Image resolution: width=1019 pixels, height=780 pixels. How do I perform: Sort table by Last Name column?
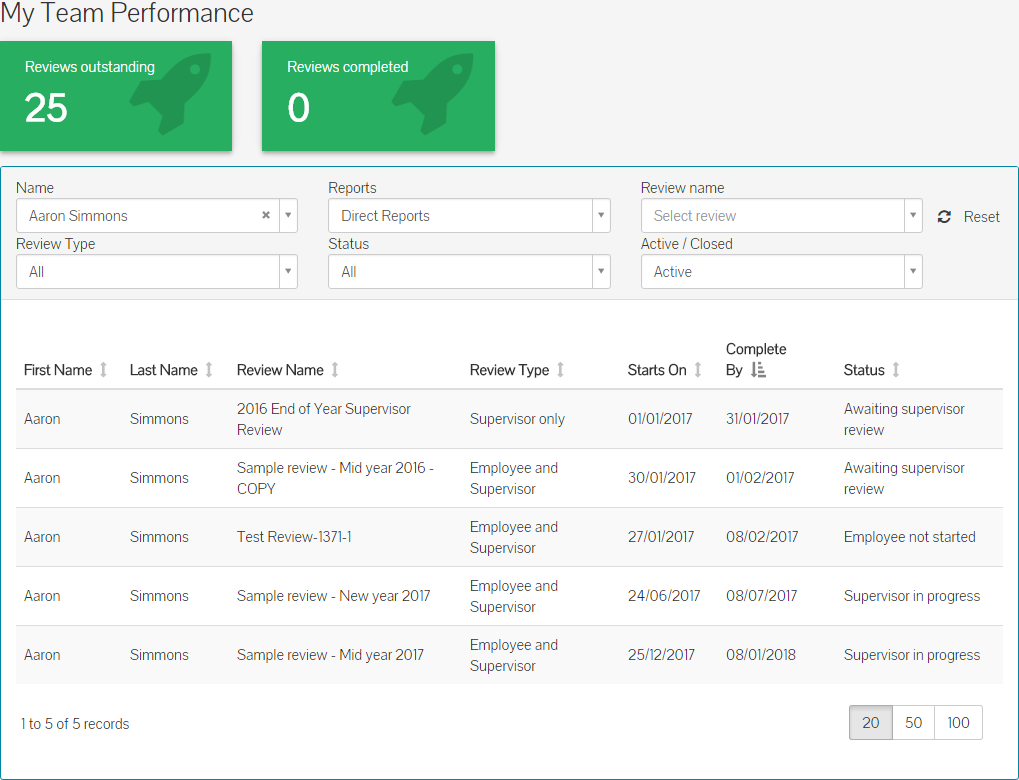(209, 370)
